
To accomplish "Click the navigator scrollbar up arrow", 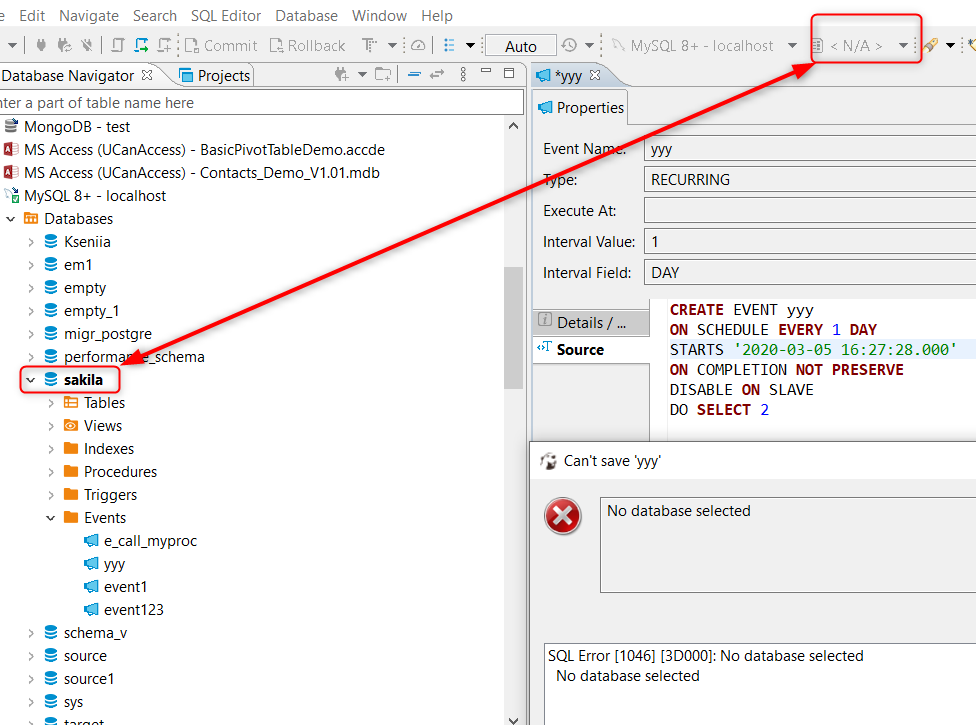I will (x=514, y=126).
